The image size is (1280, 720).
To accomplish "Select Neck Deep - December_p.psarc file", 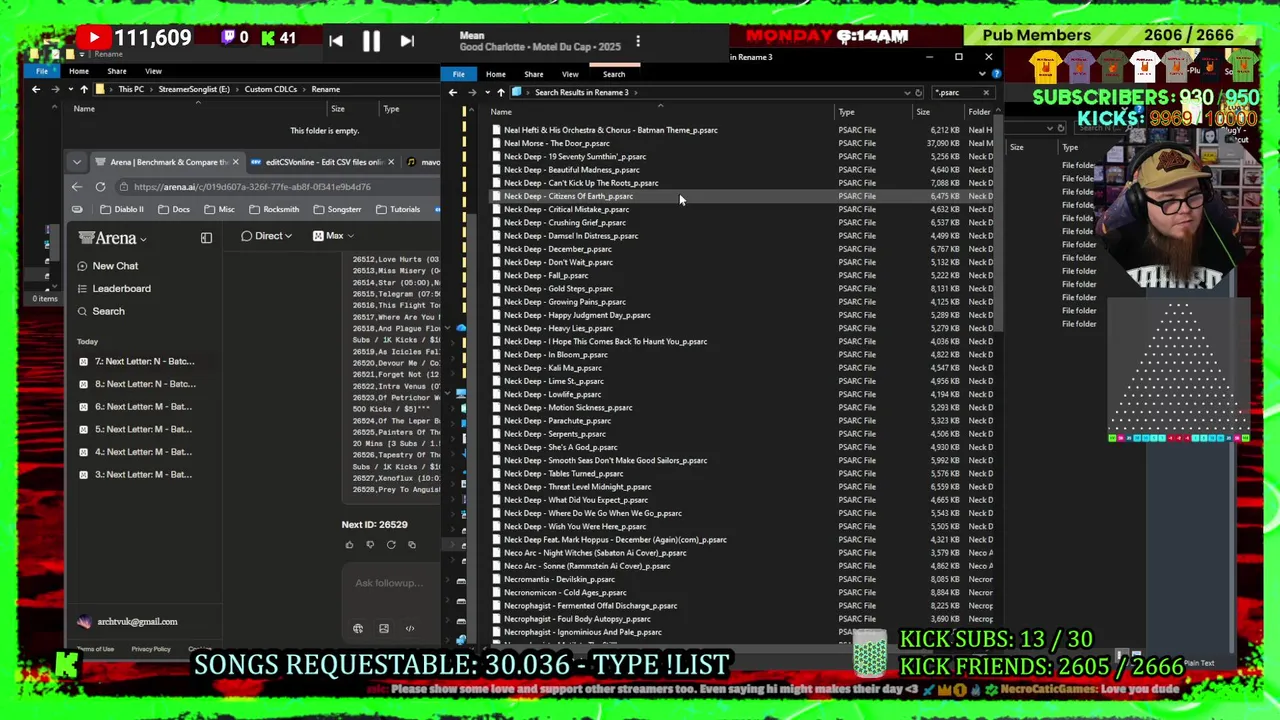I will click(557, 249).
